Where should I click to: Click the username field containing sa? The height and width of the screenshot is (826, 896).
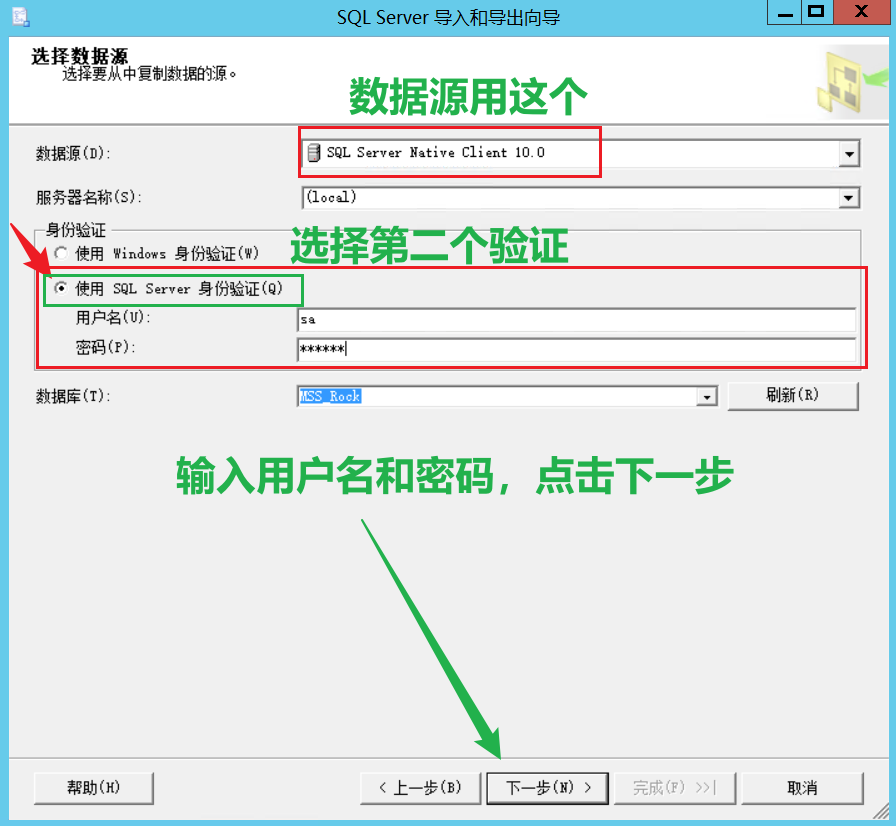[x=577, y=319]
